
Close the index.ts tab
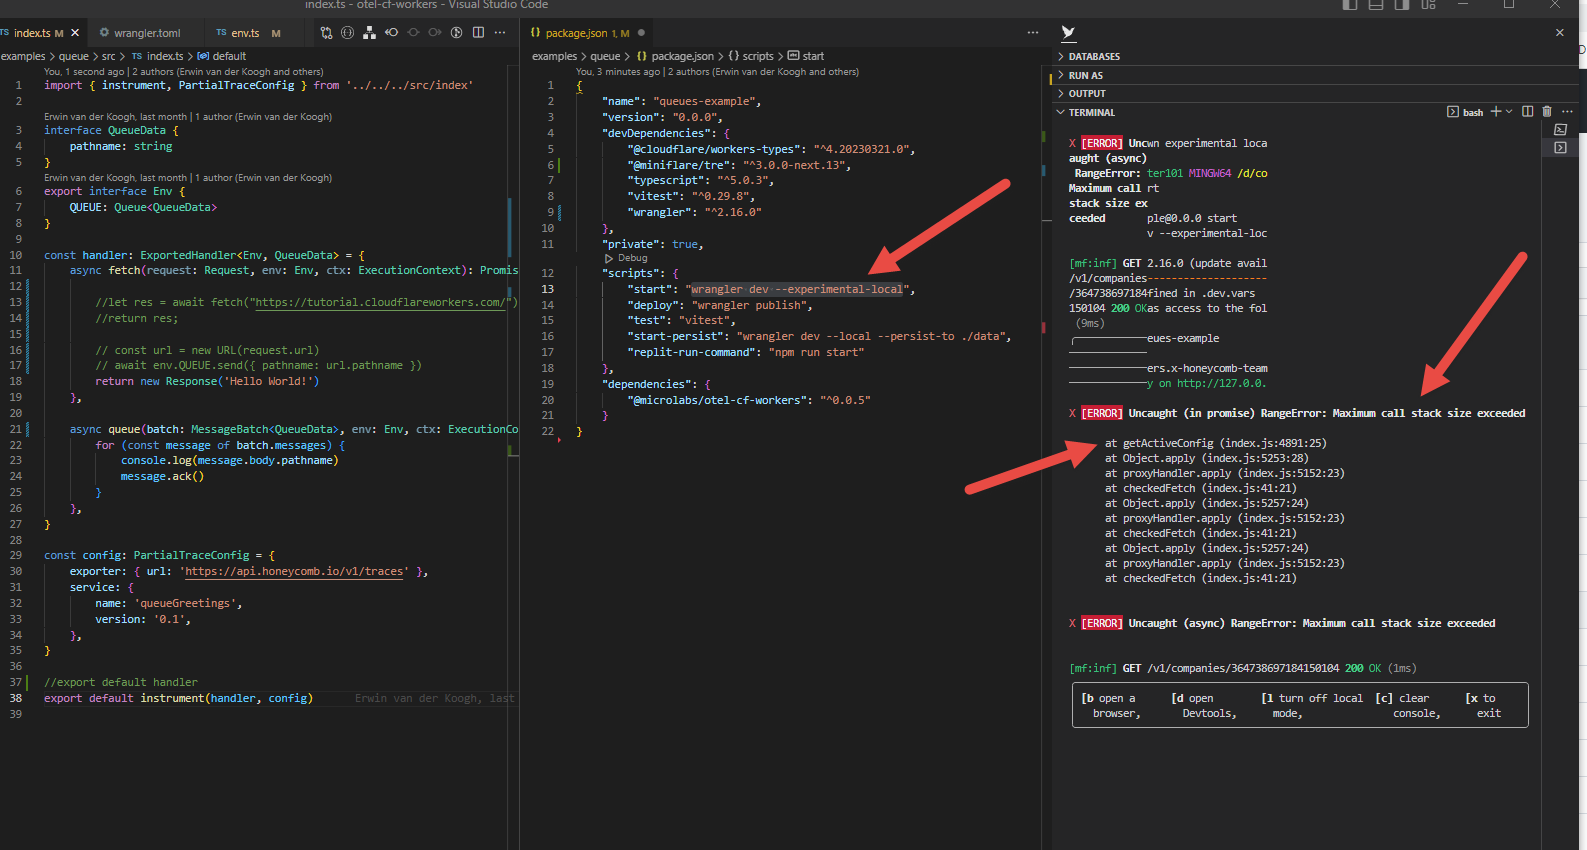tap(75, 33)
